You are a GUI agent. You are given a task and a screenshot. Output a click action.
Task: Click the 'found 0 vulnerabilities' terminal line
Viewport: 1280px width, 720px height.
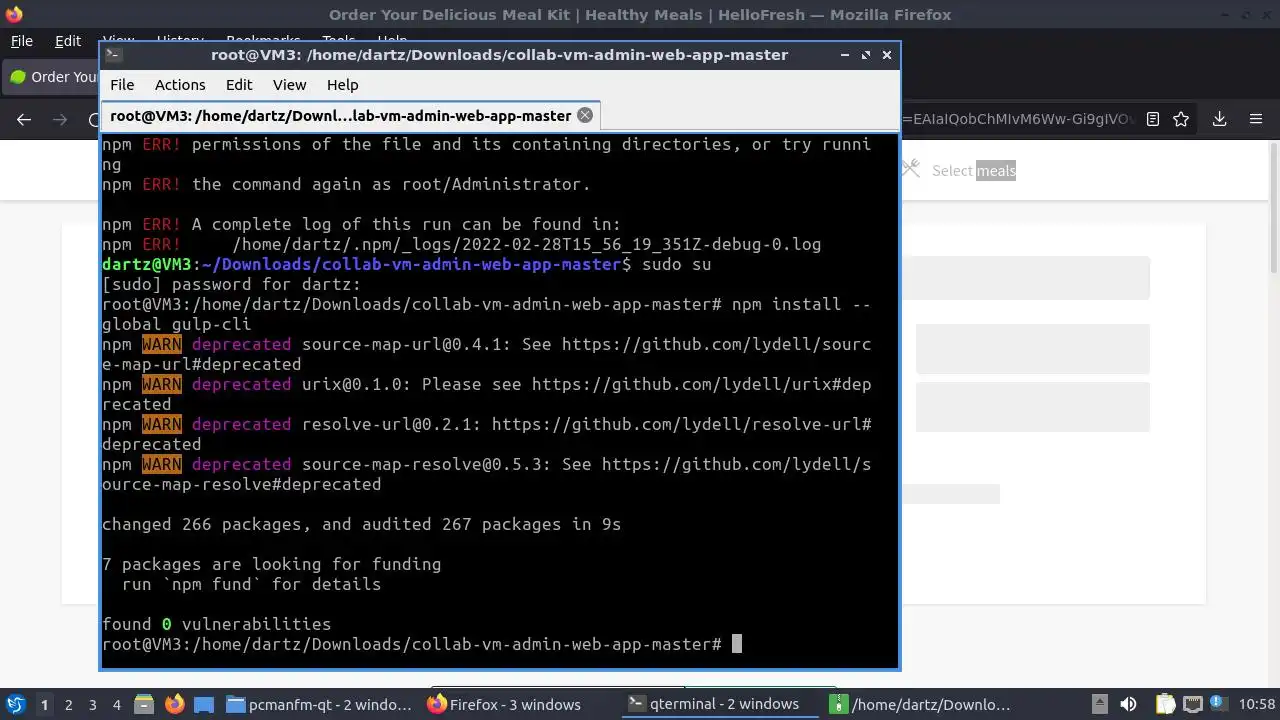click(217, 624)
